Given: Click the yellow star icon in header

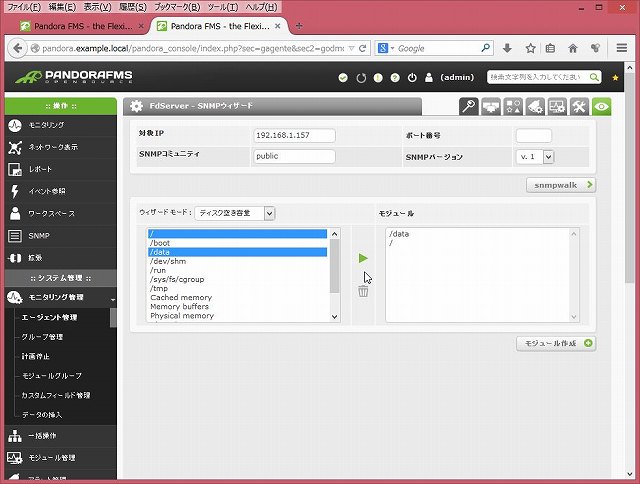Looking at the screenshot, I should [615, 78].
